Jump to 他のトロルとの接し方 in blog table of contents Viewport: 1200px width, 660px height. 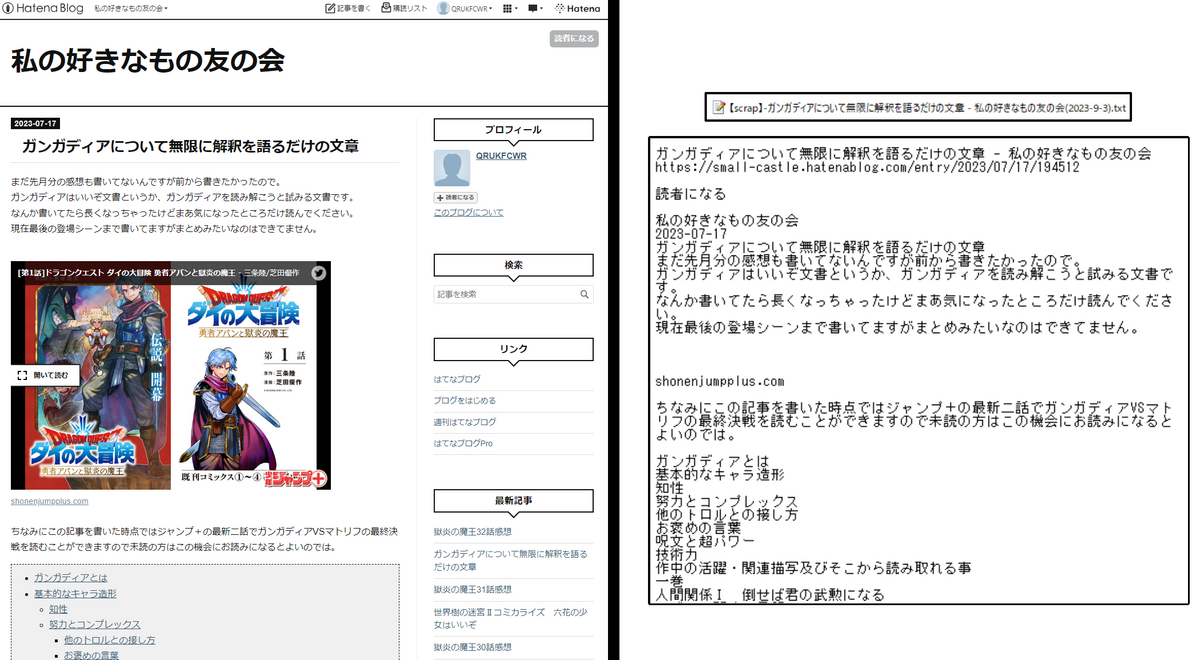(x=110, y=640)
